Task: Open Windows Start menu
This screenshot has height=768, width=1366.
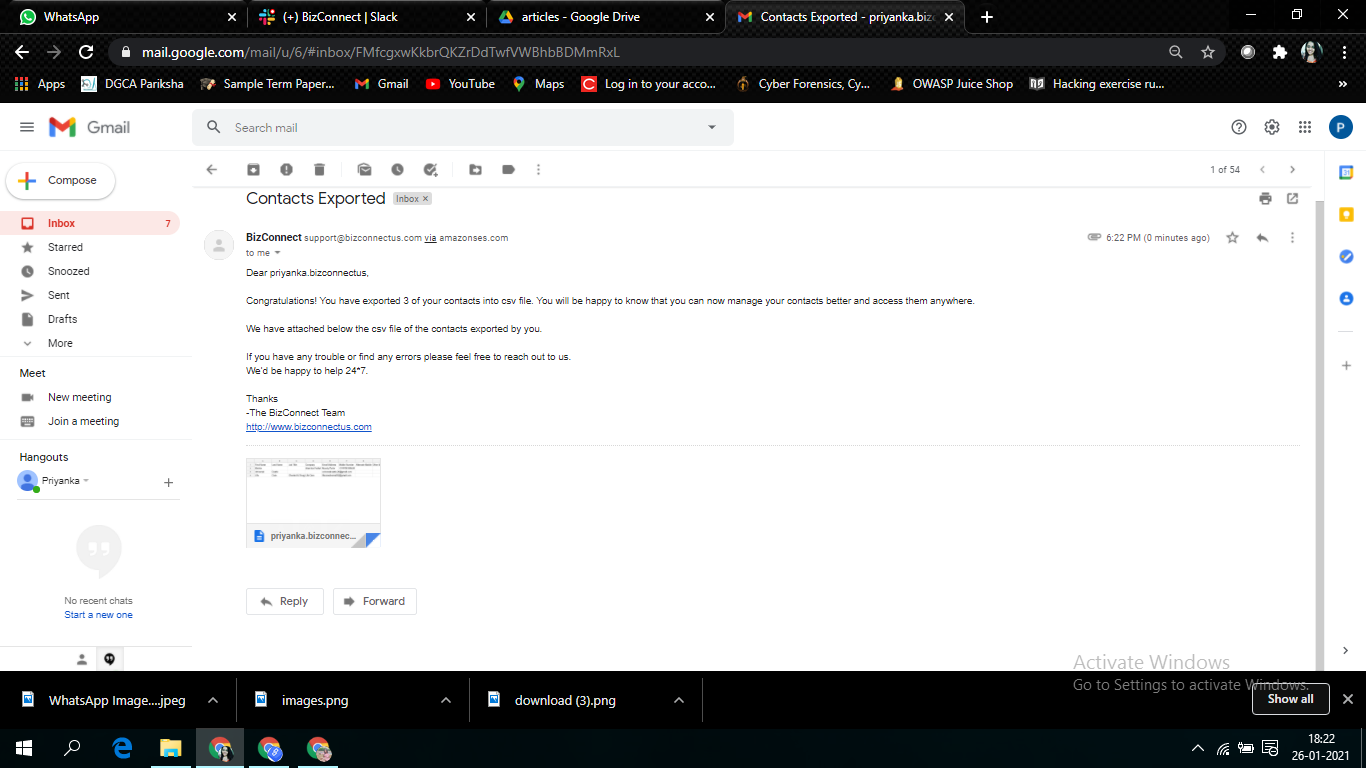Action: (x=24, y=748)
